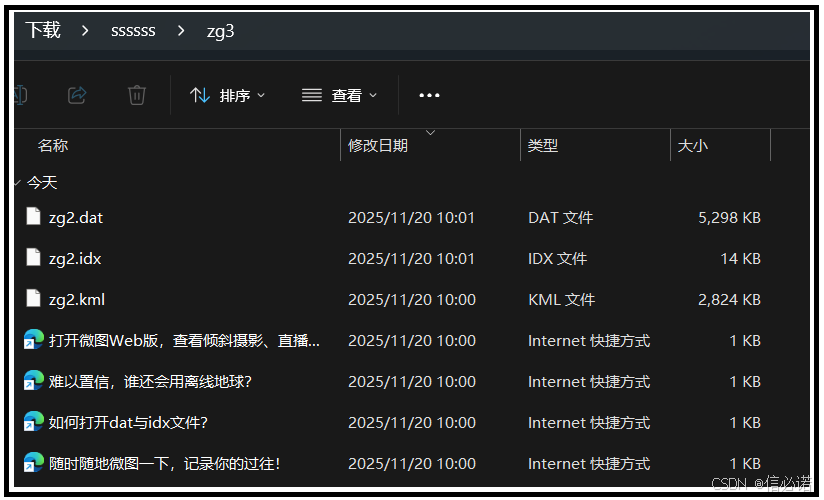Click the IDX 文件 type cell

click(x=557, y=259)
